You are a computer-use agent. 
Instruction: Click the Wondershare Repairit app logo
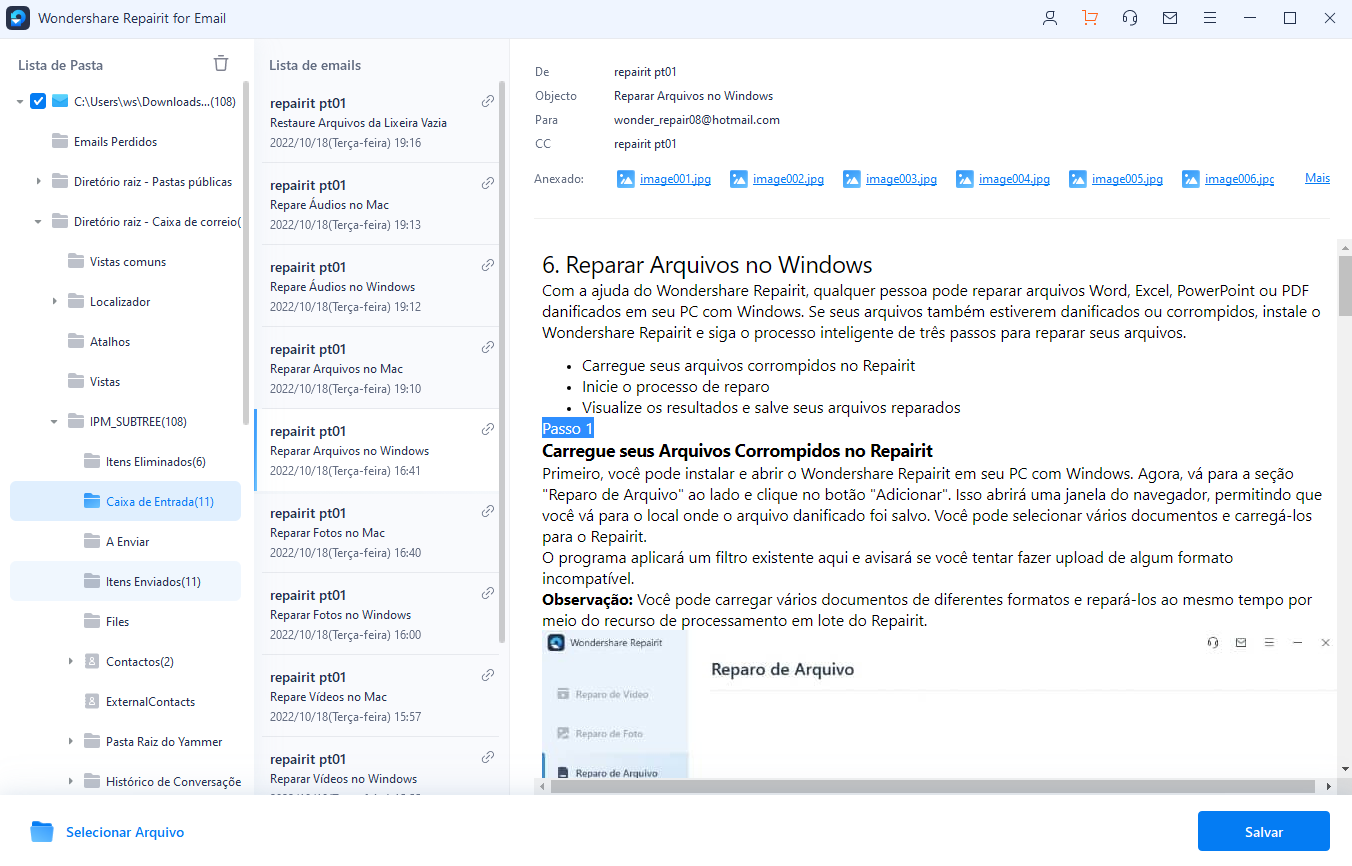pyautogui.click(x=18, y=18)
